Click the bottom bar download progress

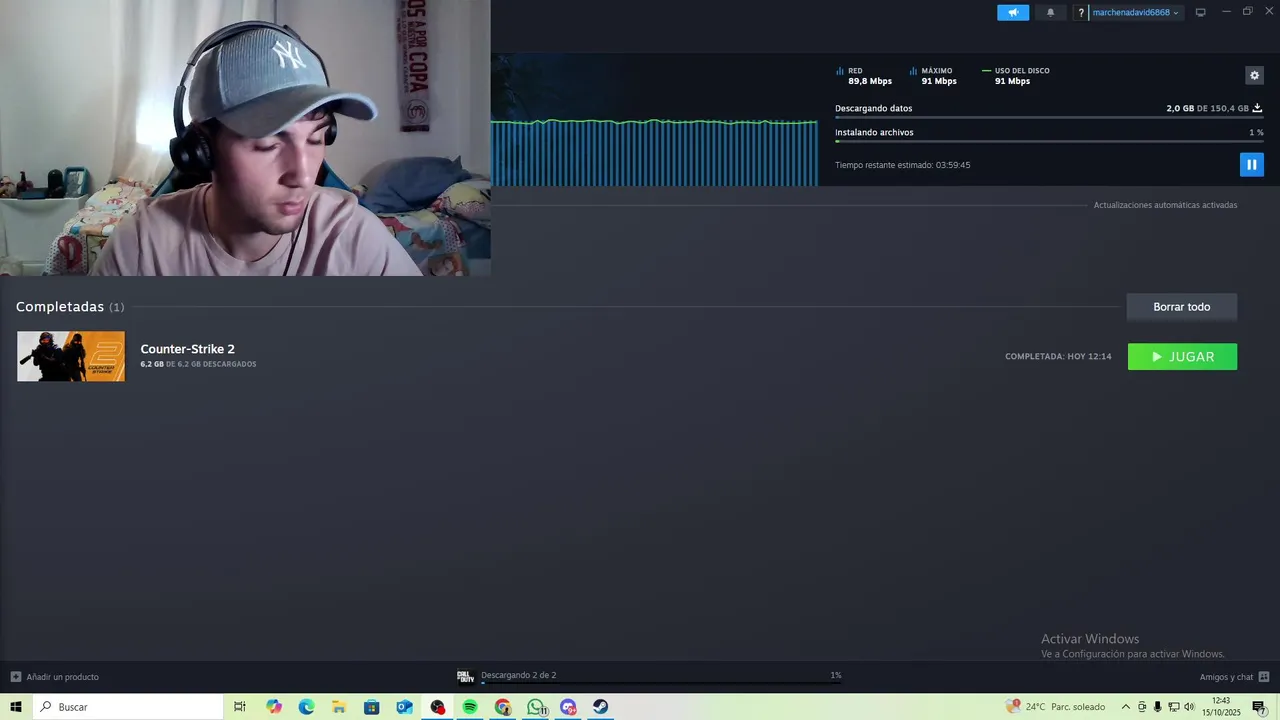click(661, 683)
